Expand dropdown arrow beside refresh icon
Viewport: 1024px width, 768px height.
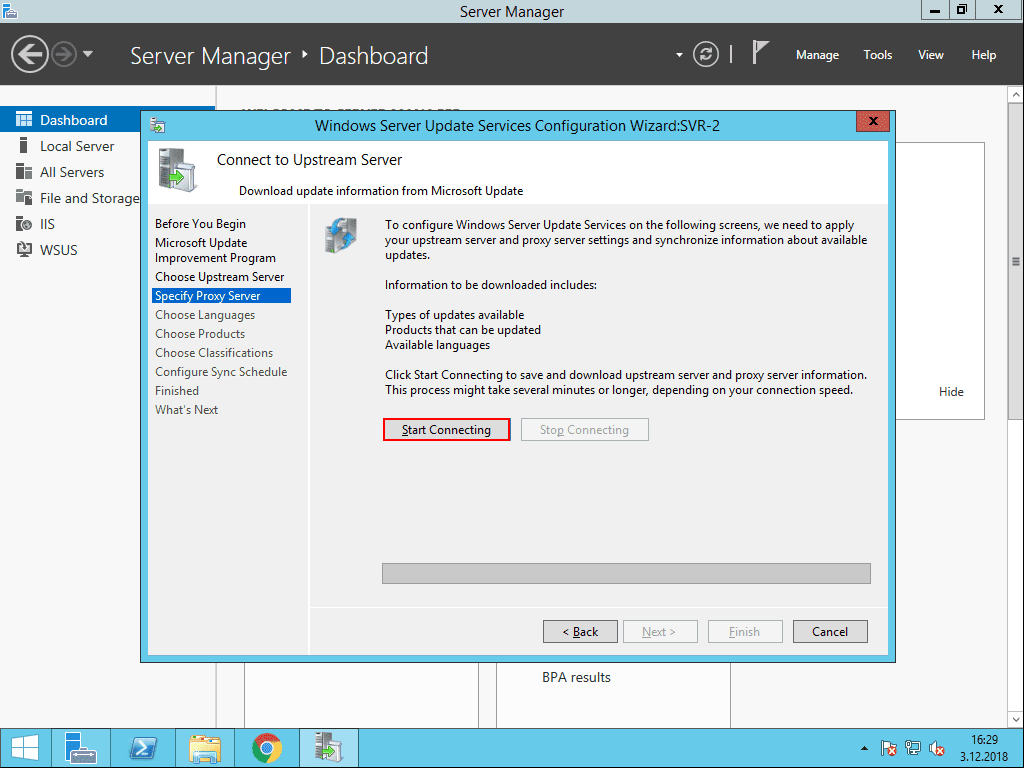[679, 55]
